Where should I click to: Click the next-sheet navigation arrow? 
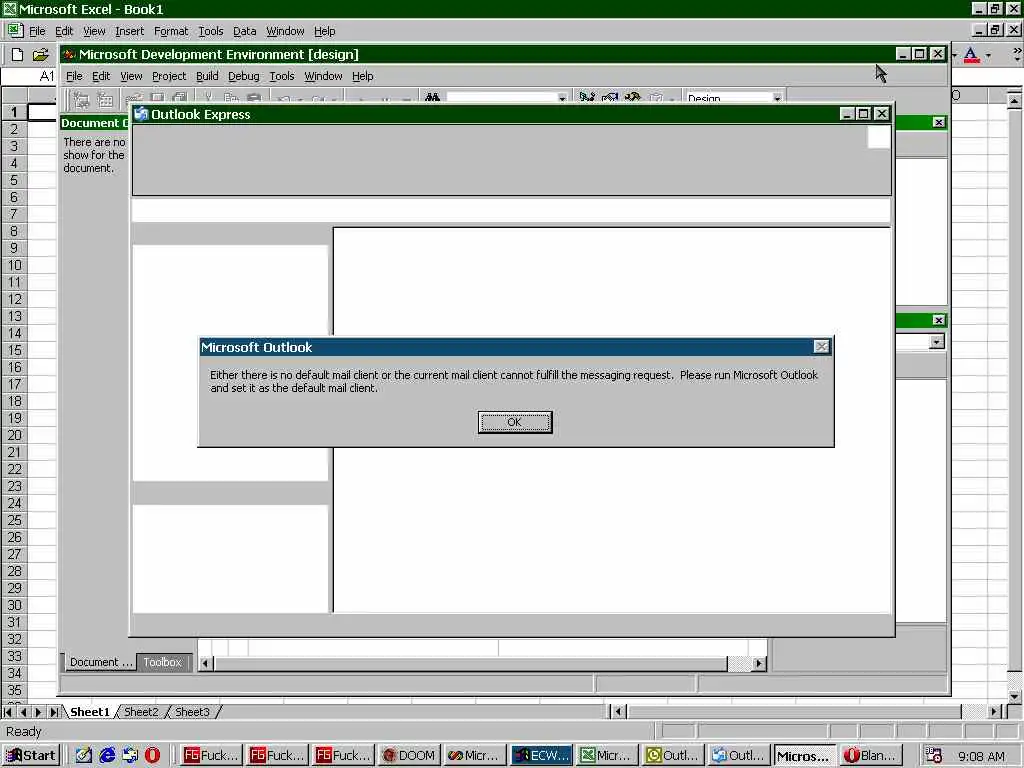(x=39, y=711)
